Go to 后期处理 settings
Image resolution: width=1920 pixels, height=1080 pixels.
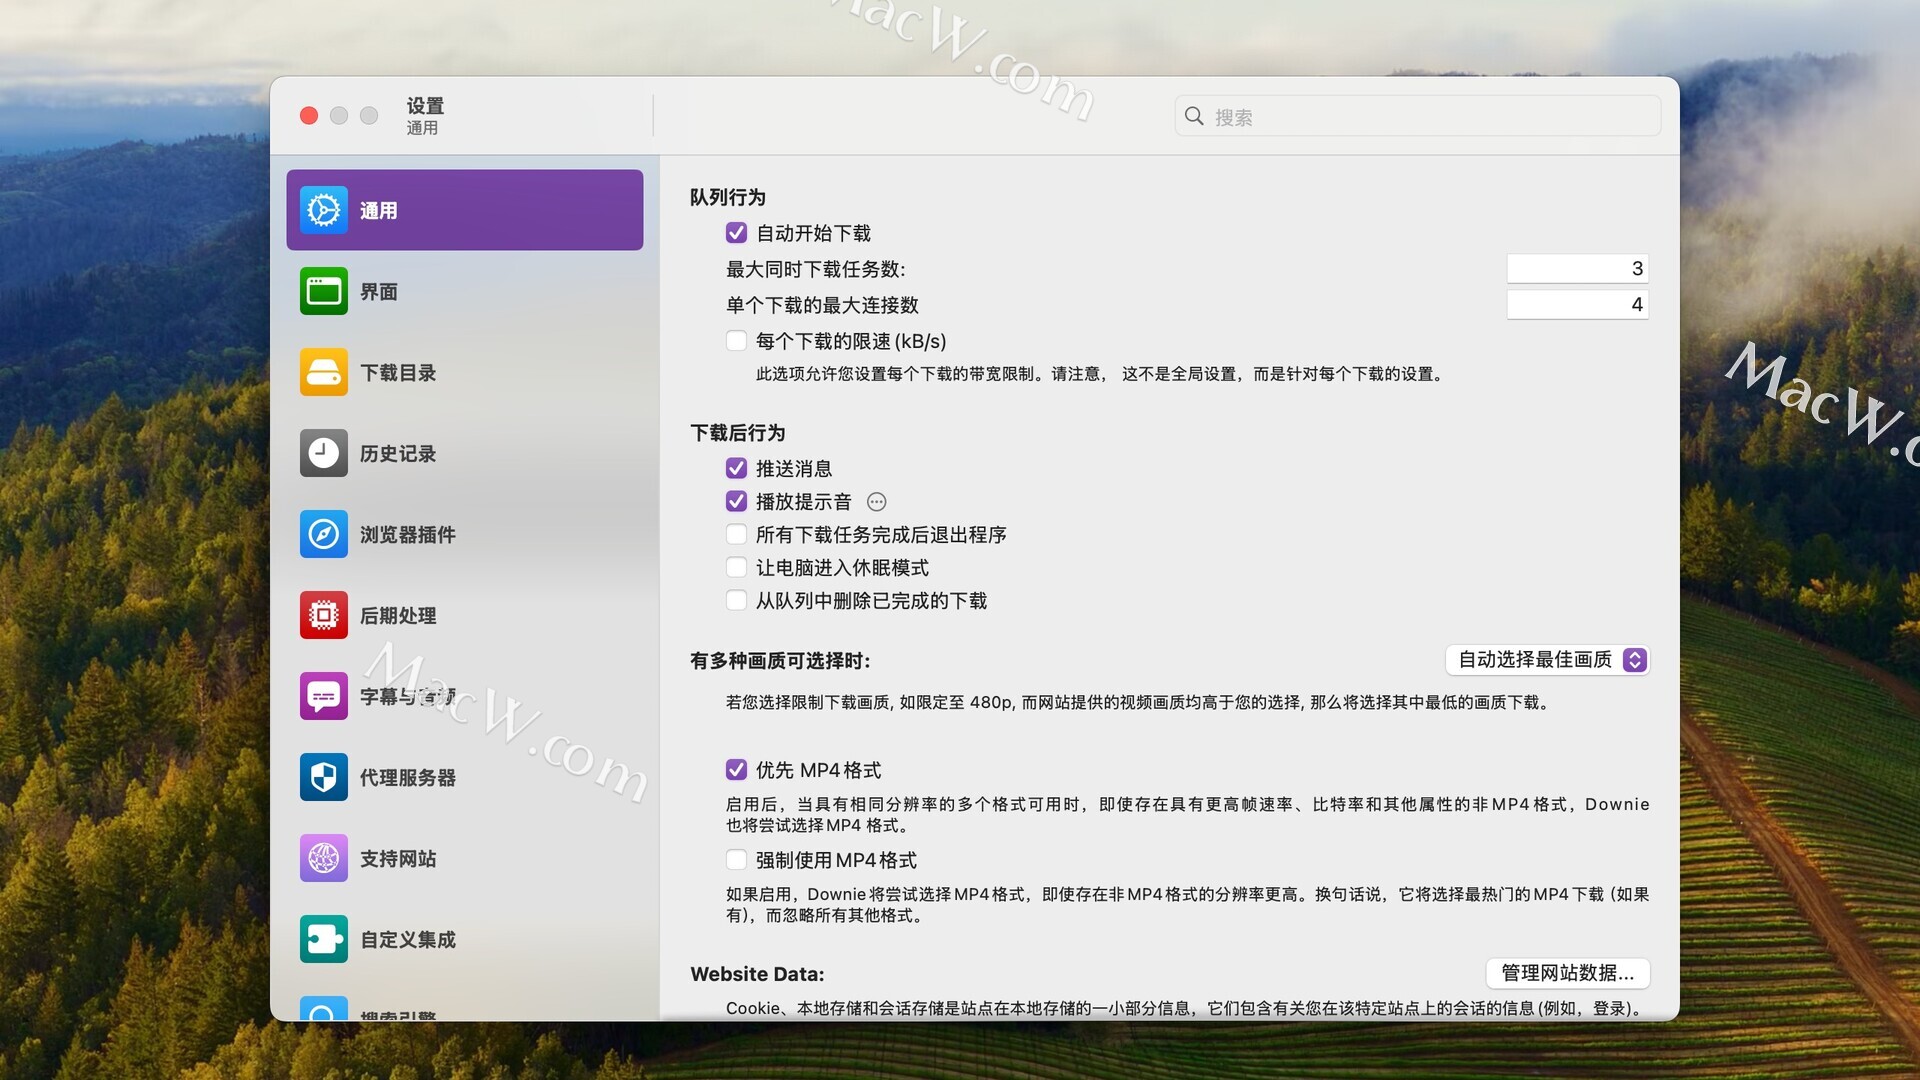[x=464, y=615]
